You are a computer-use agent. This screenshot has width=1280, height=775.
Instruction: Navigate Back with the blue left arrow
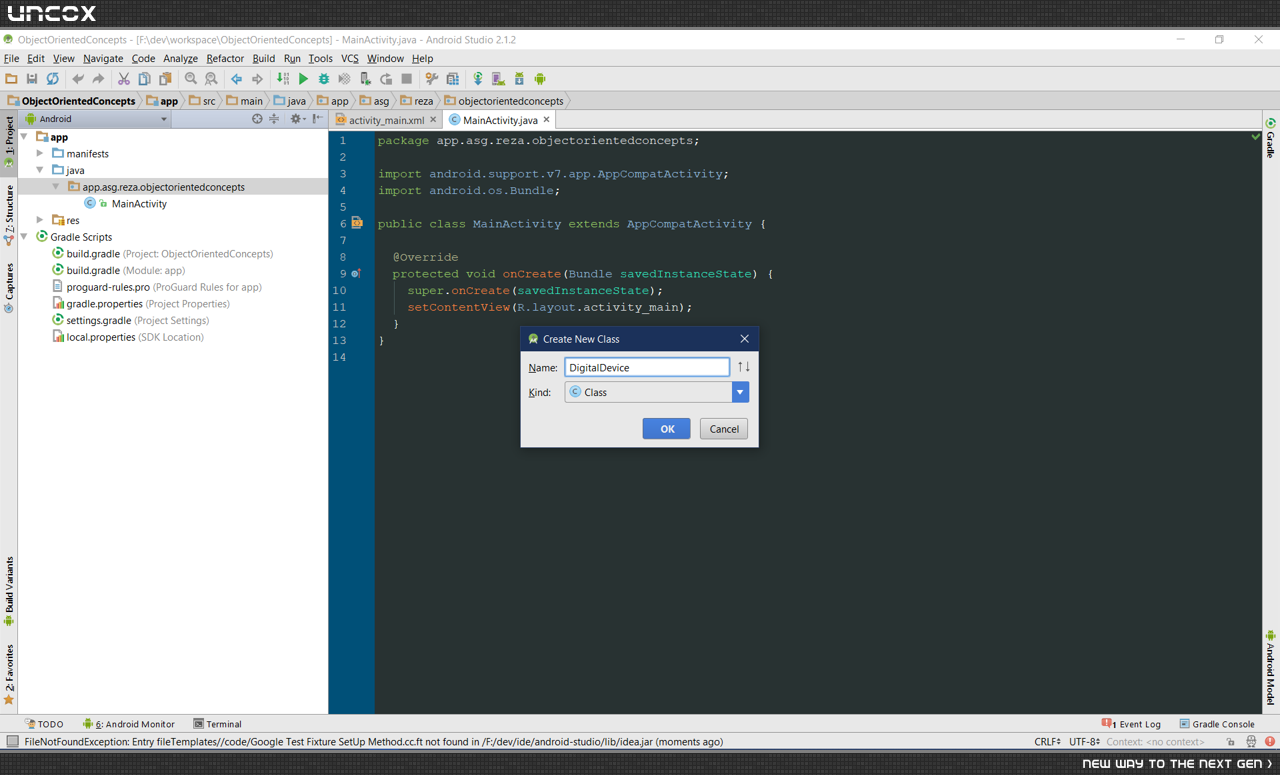(x=236, y=79)
